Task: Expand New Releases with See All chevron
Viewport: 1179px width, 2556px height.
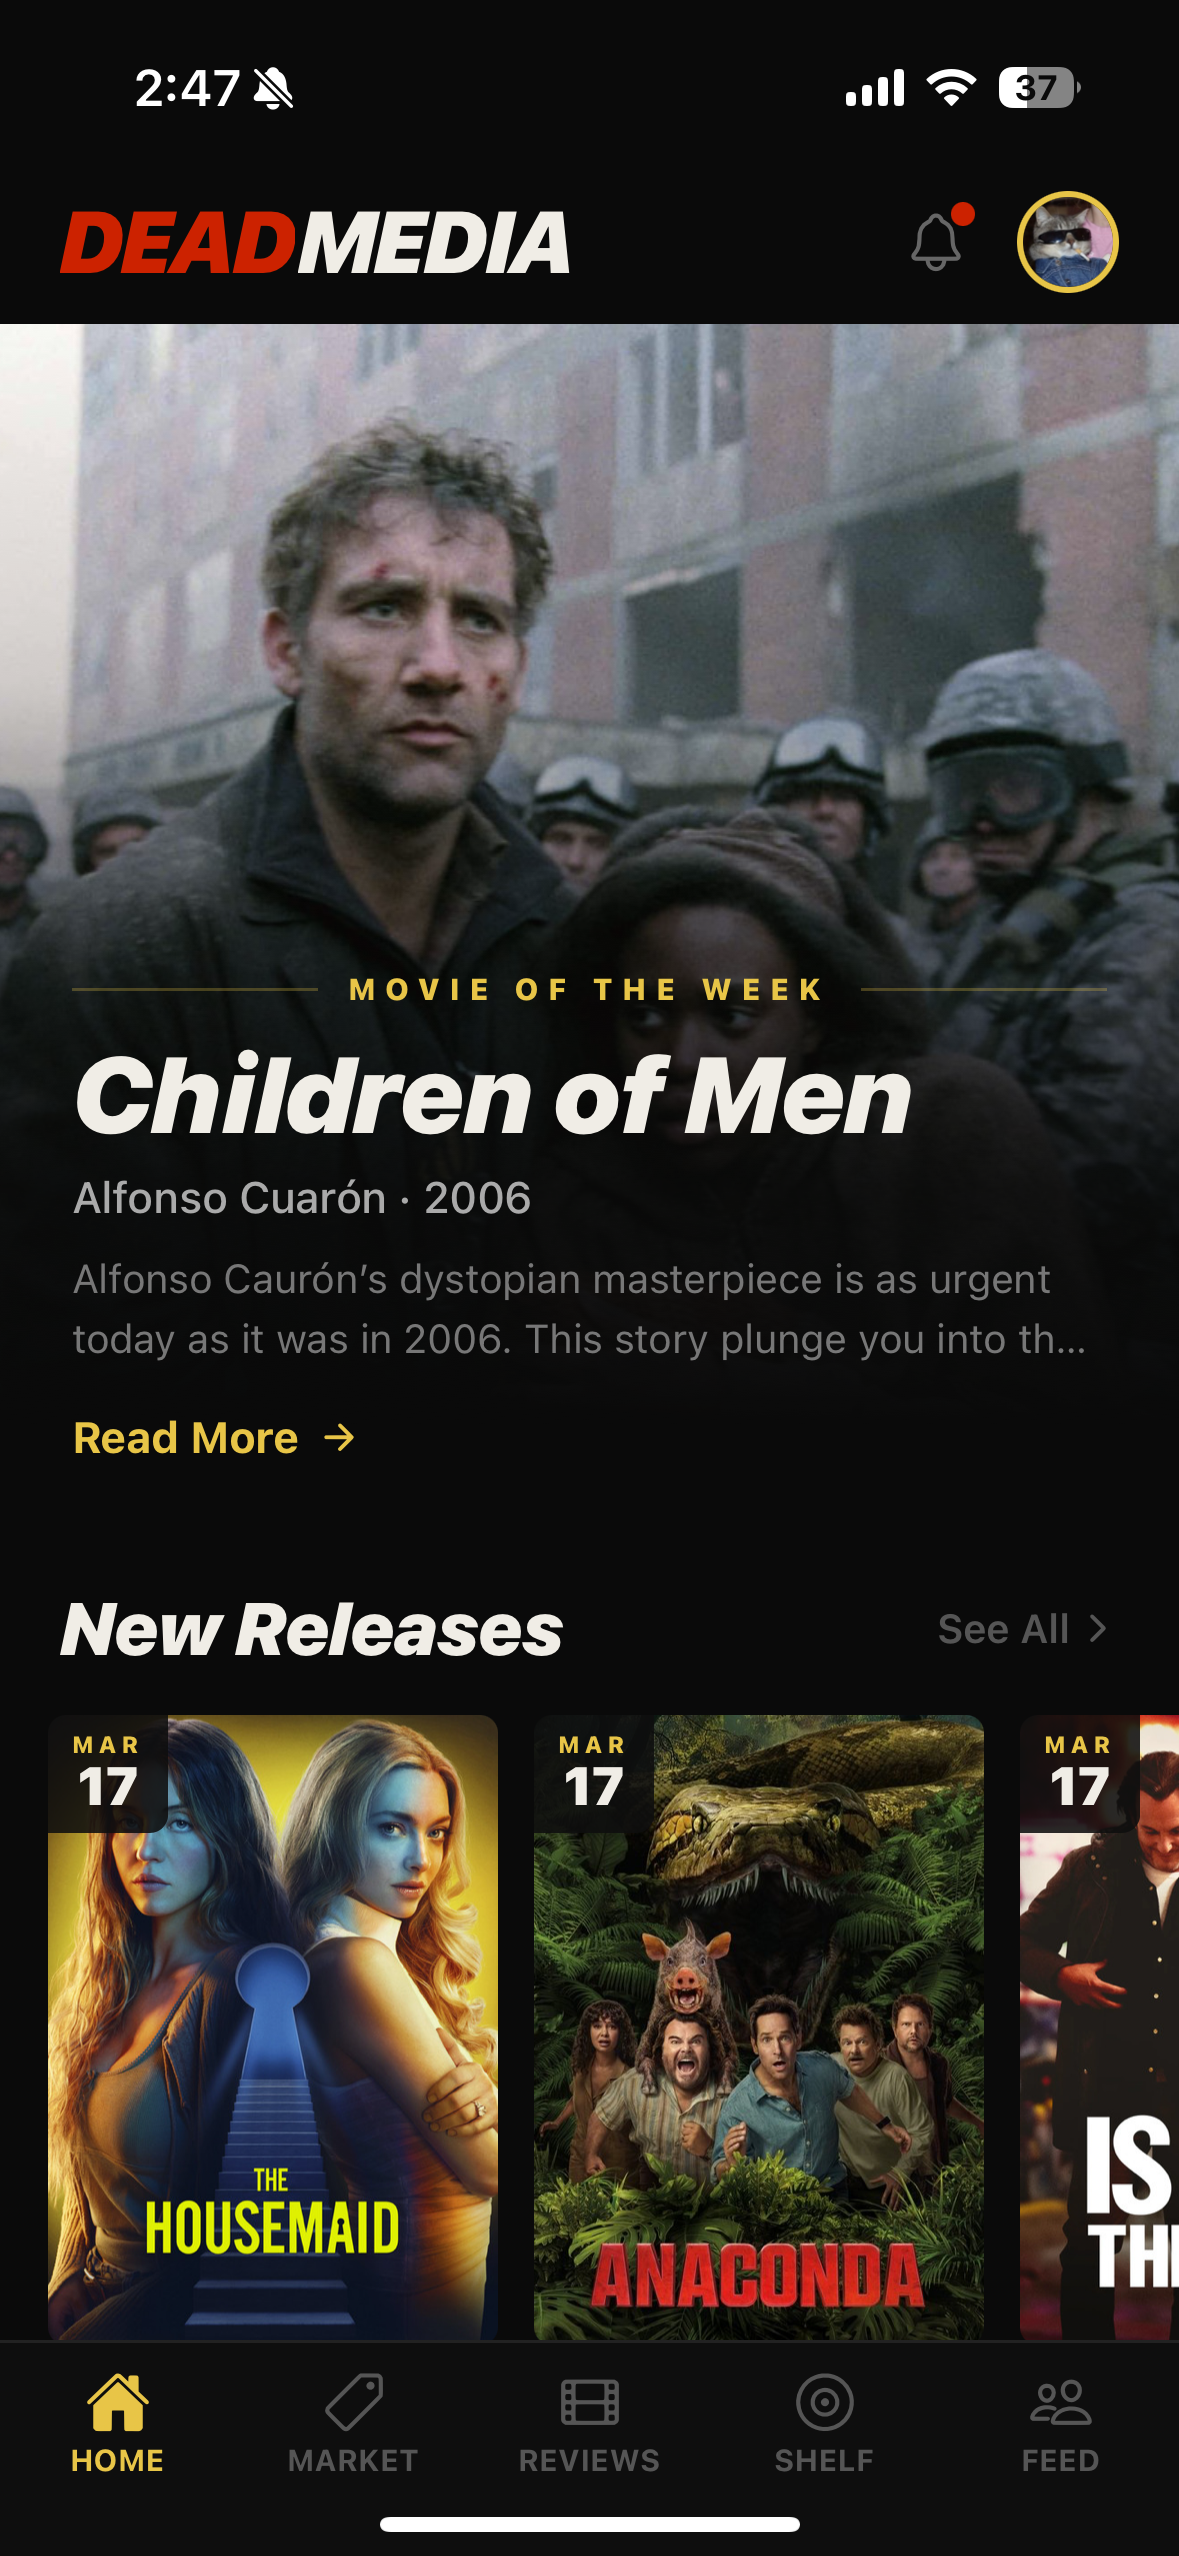Action: [x=1098, y=1629]
